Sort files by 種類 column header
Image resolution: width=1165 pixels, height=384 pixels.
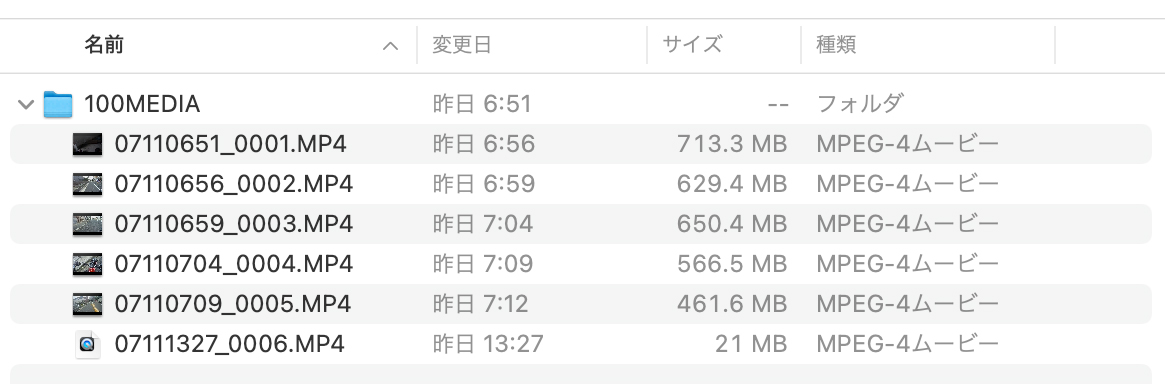click(836, 45)
